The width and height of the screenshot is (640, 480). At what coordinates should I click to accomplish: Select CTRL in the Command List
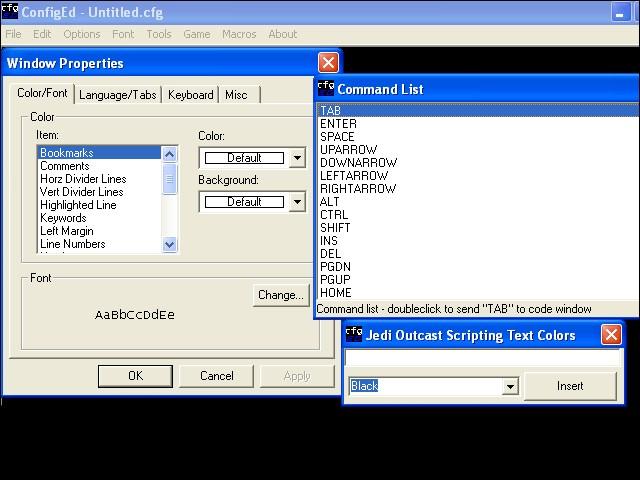[x=334, y=215]
